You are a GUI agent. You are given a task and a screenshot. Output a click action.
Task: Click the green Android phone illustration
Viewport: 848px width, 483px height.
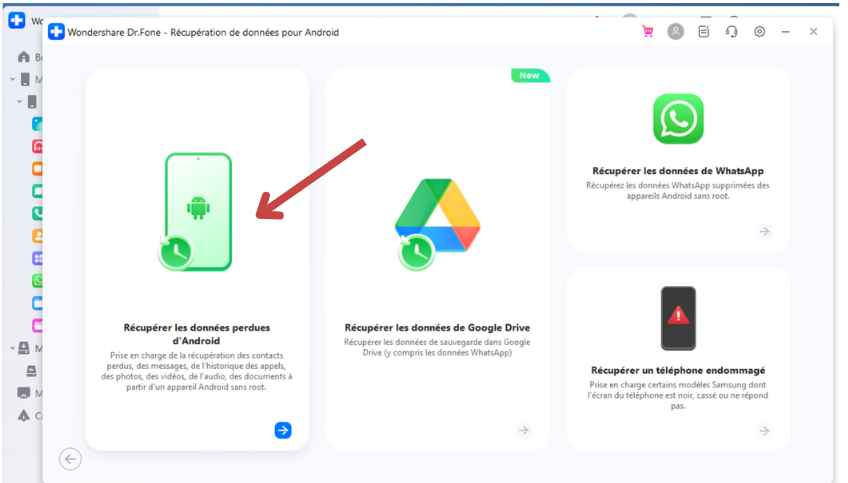(195, 212)
